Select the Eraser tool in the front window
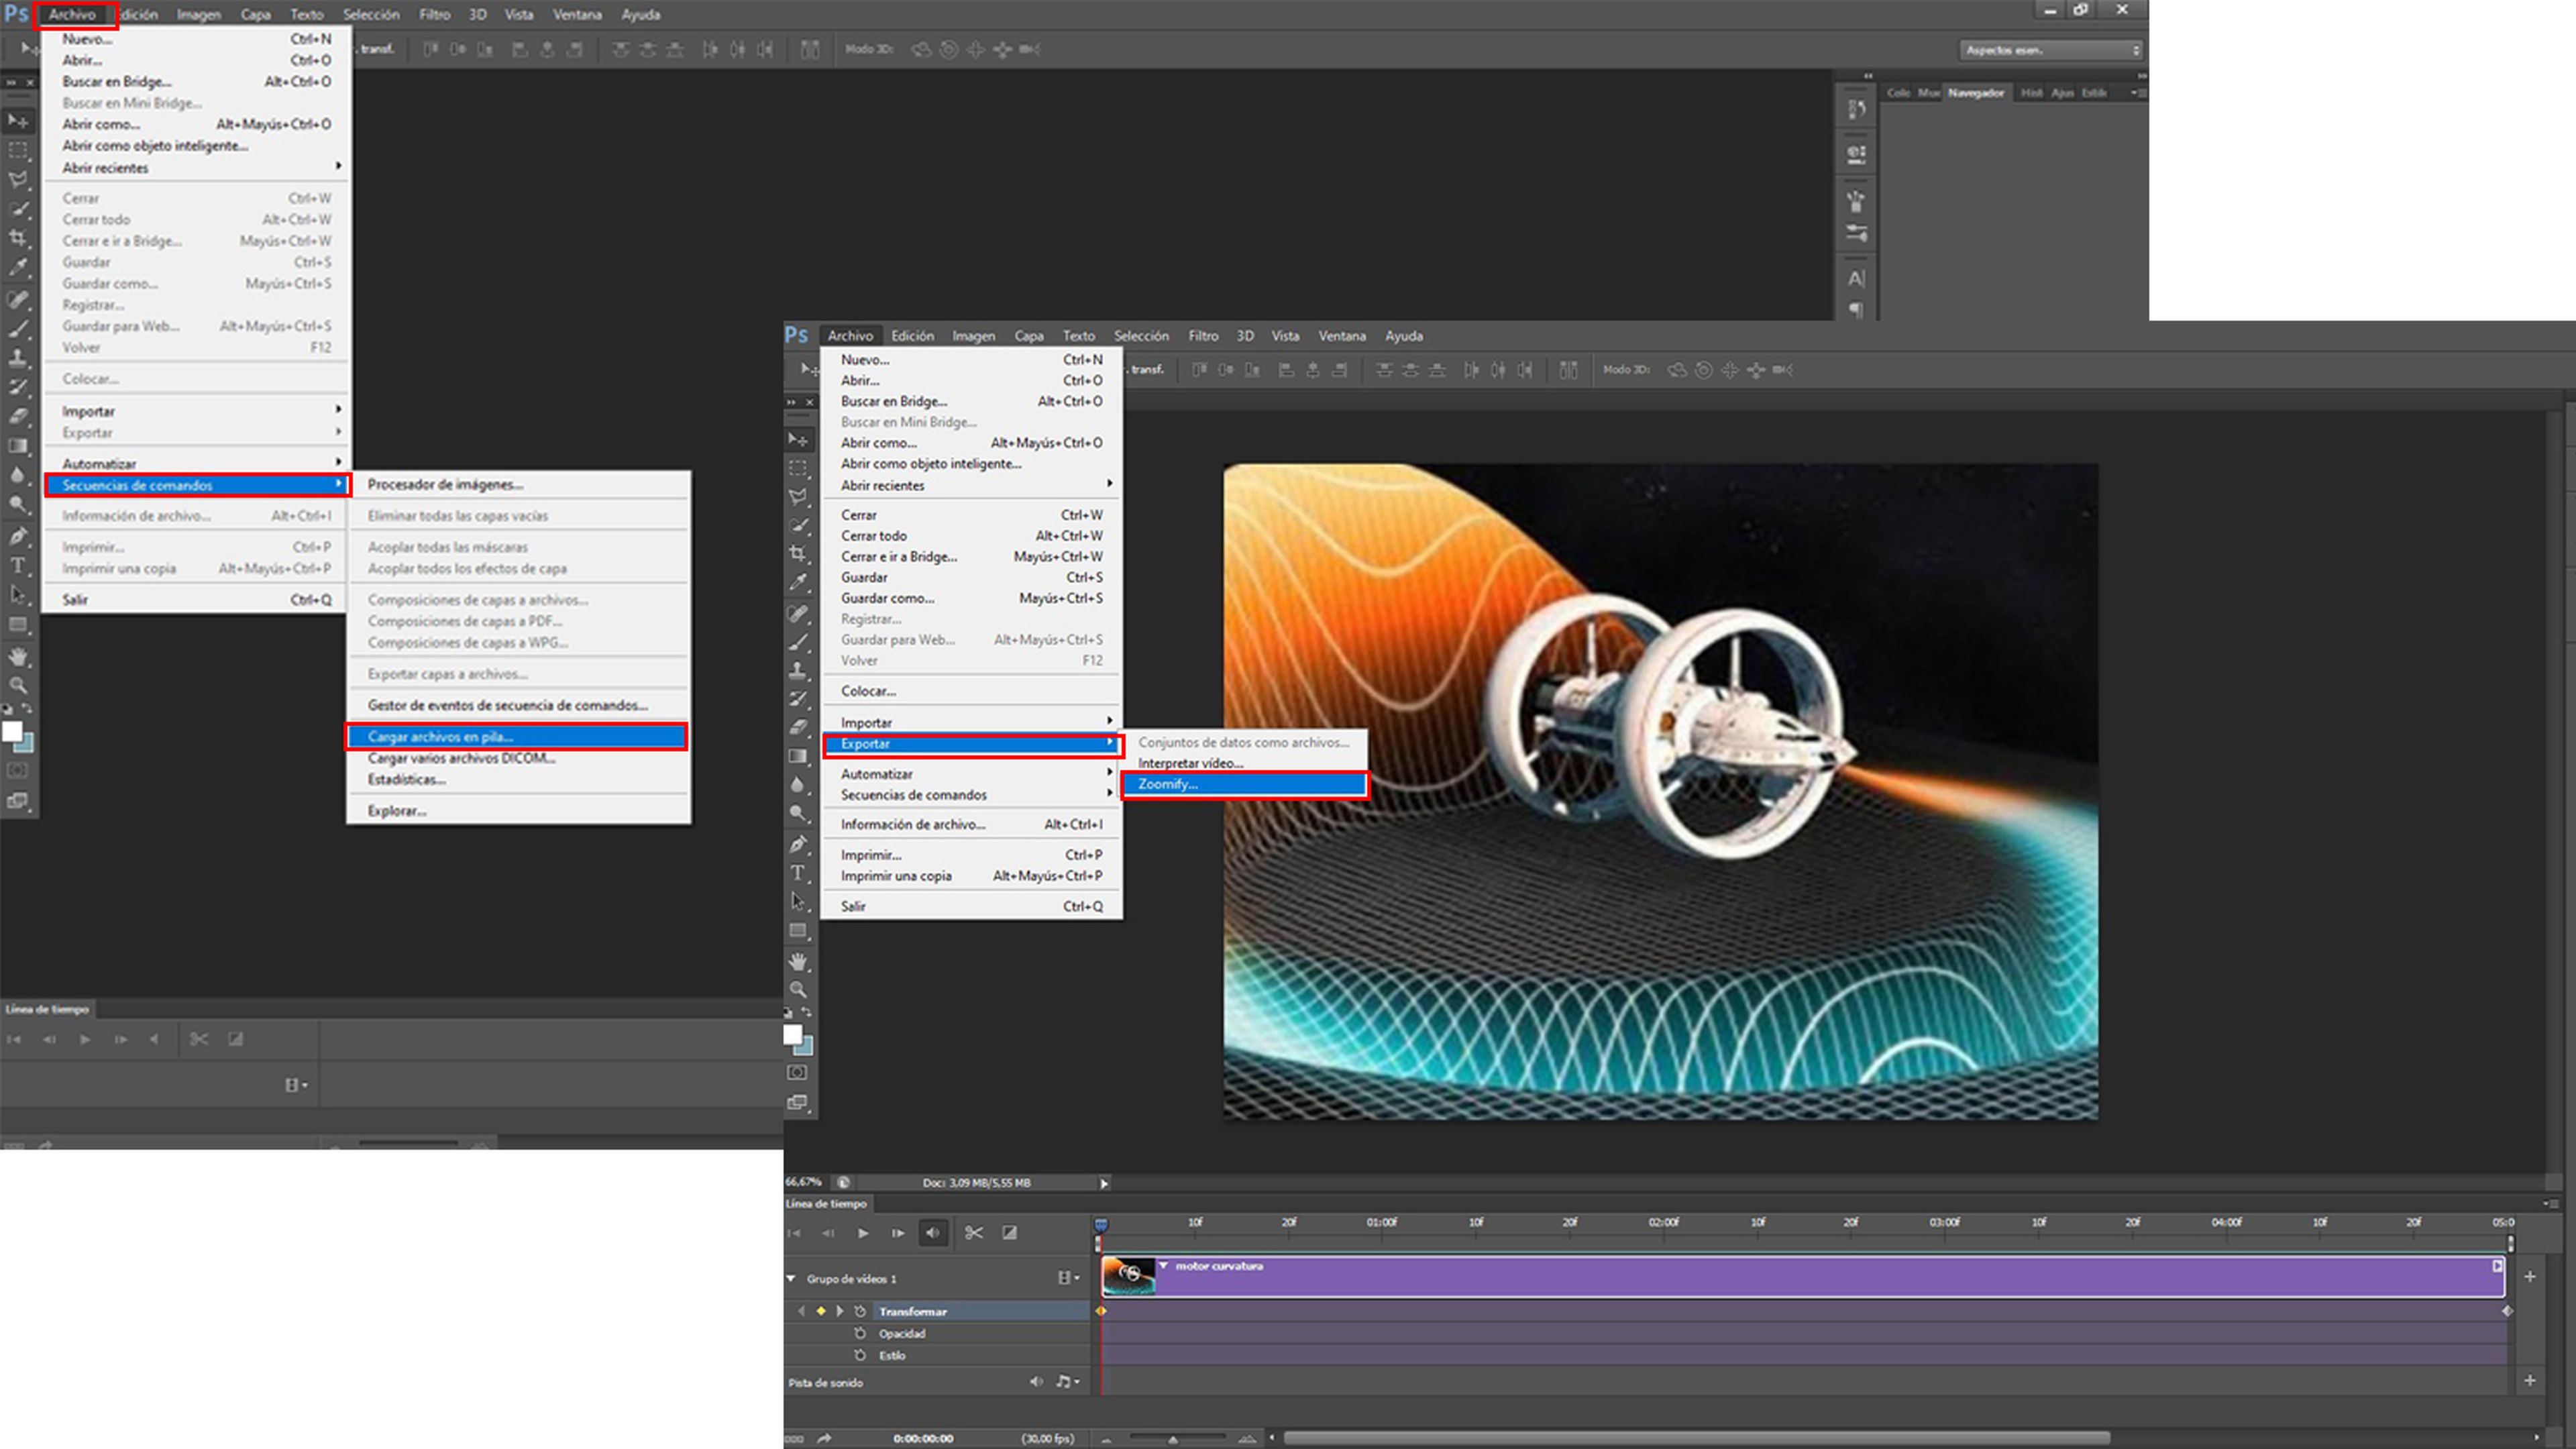The height and width of the screenshot is (1449, 2576). pyautogui.click(x=798, y=727)
